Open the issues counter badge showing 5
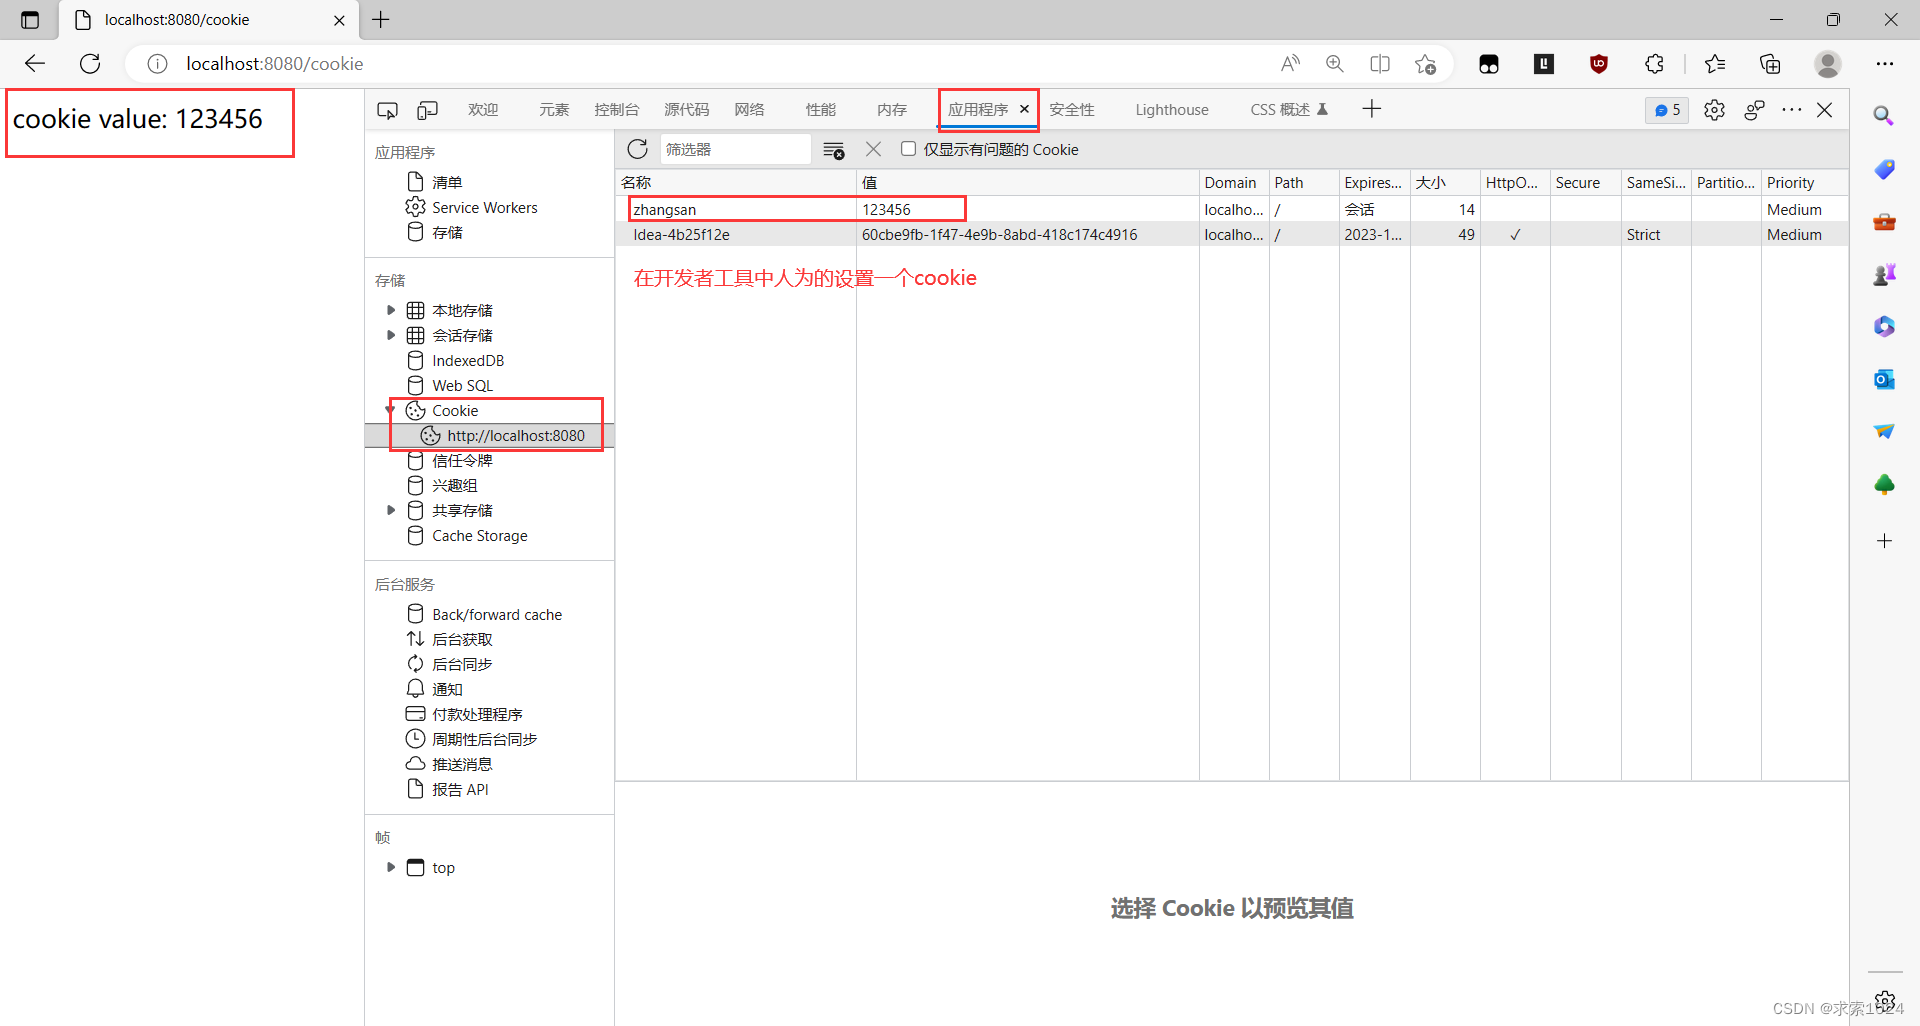 click(x=1667, y=110)
